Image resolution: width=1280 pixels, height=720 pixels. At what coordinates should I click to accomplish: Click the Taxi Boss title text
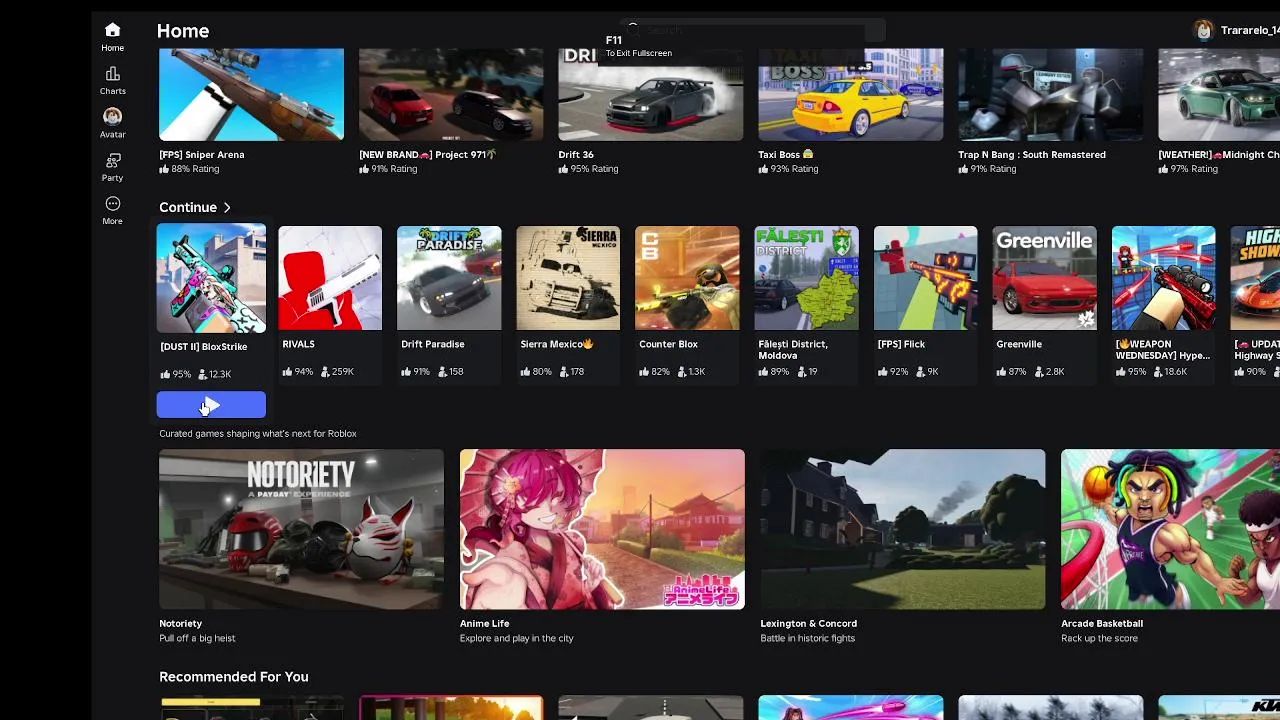click(786, 155)
